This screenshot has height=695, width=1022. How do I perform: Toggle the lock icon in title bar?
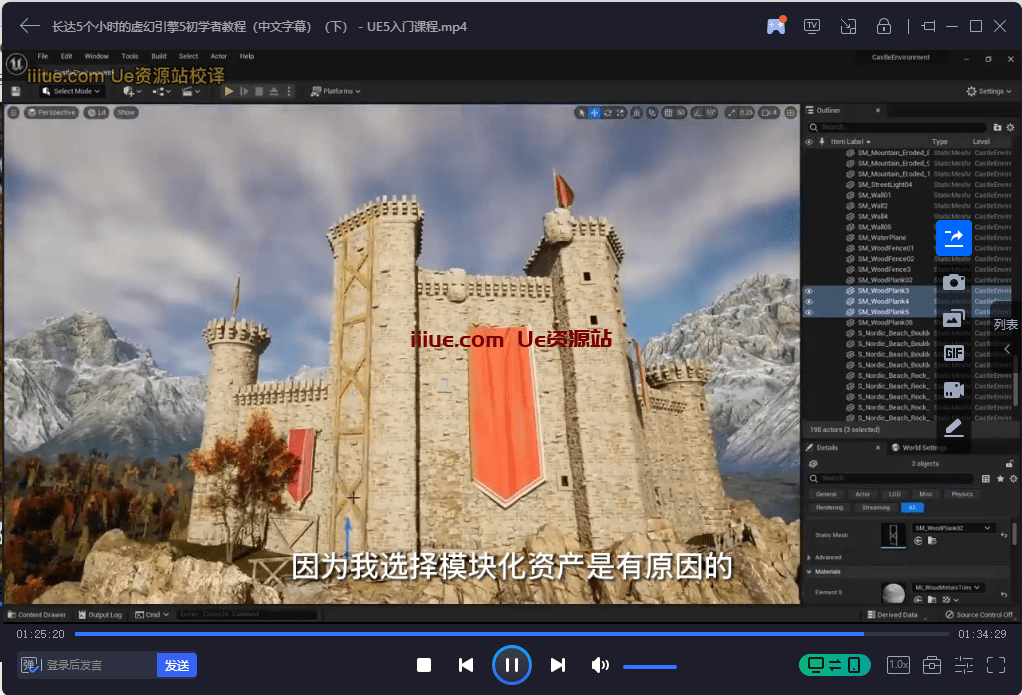[883, 26]
